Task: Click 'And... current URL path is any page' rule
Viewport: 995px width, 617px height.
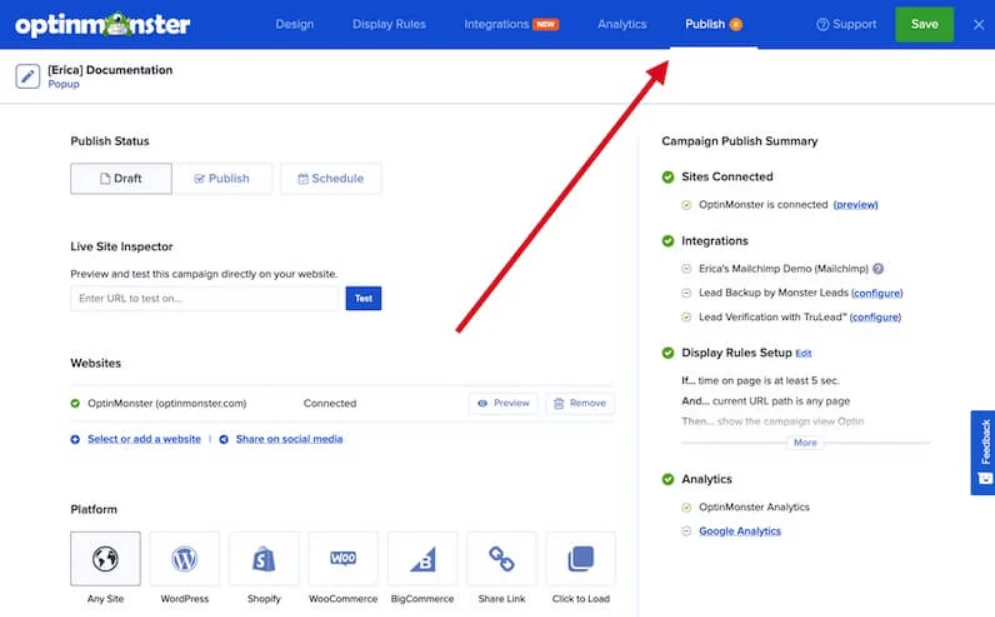Action: (x=765, y=401)
